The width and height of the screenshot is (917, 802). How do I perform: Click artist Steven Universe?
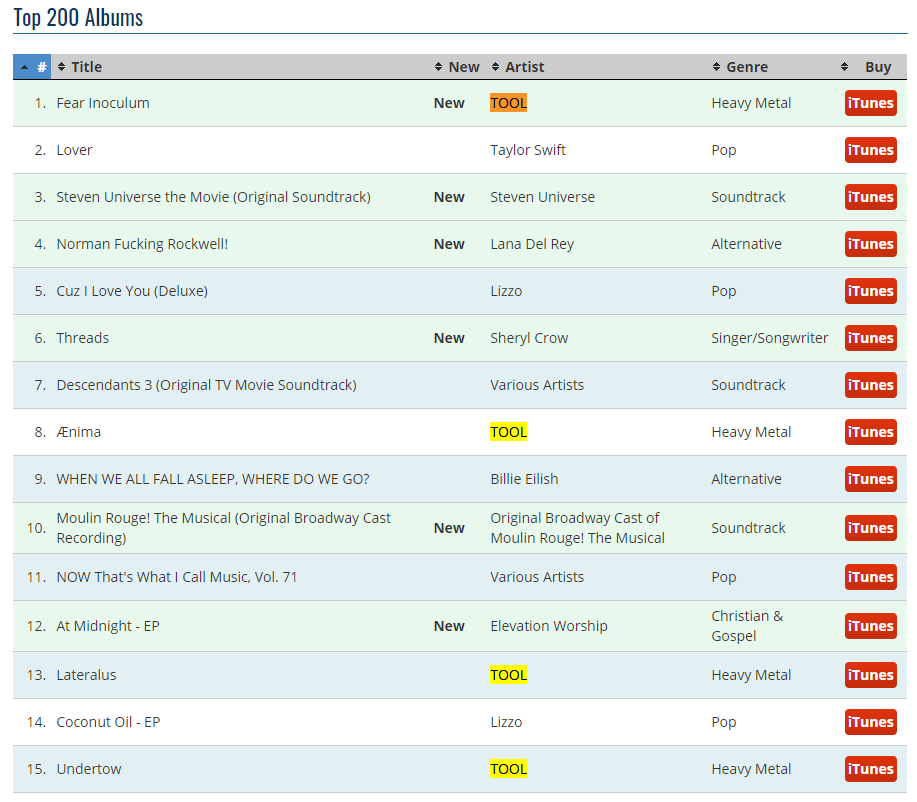[542, 197]
